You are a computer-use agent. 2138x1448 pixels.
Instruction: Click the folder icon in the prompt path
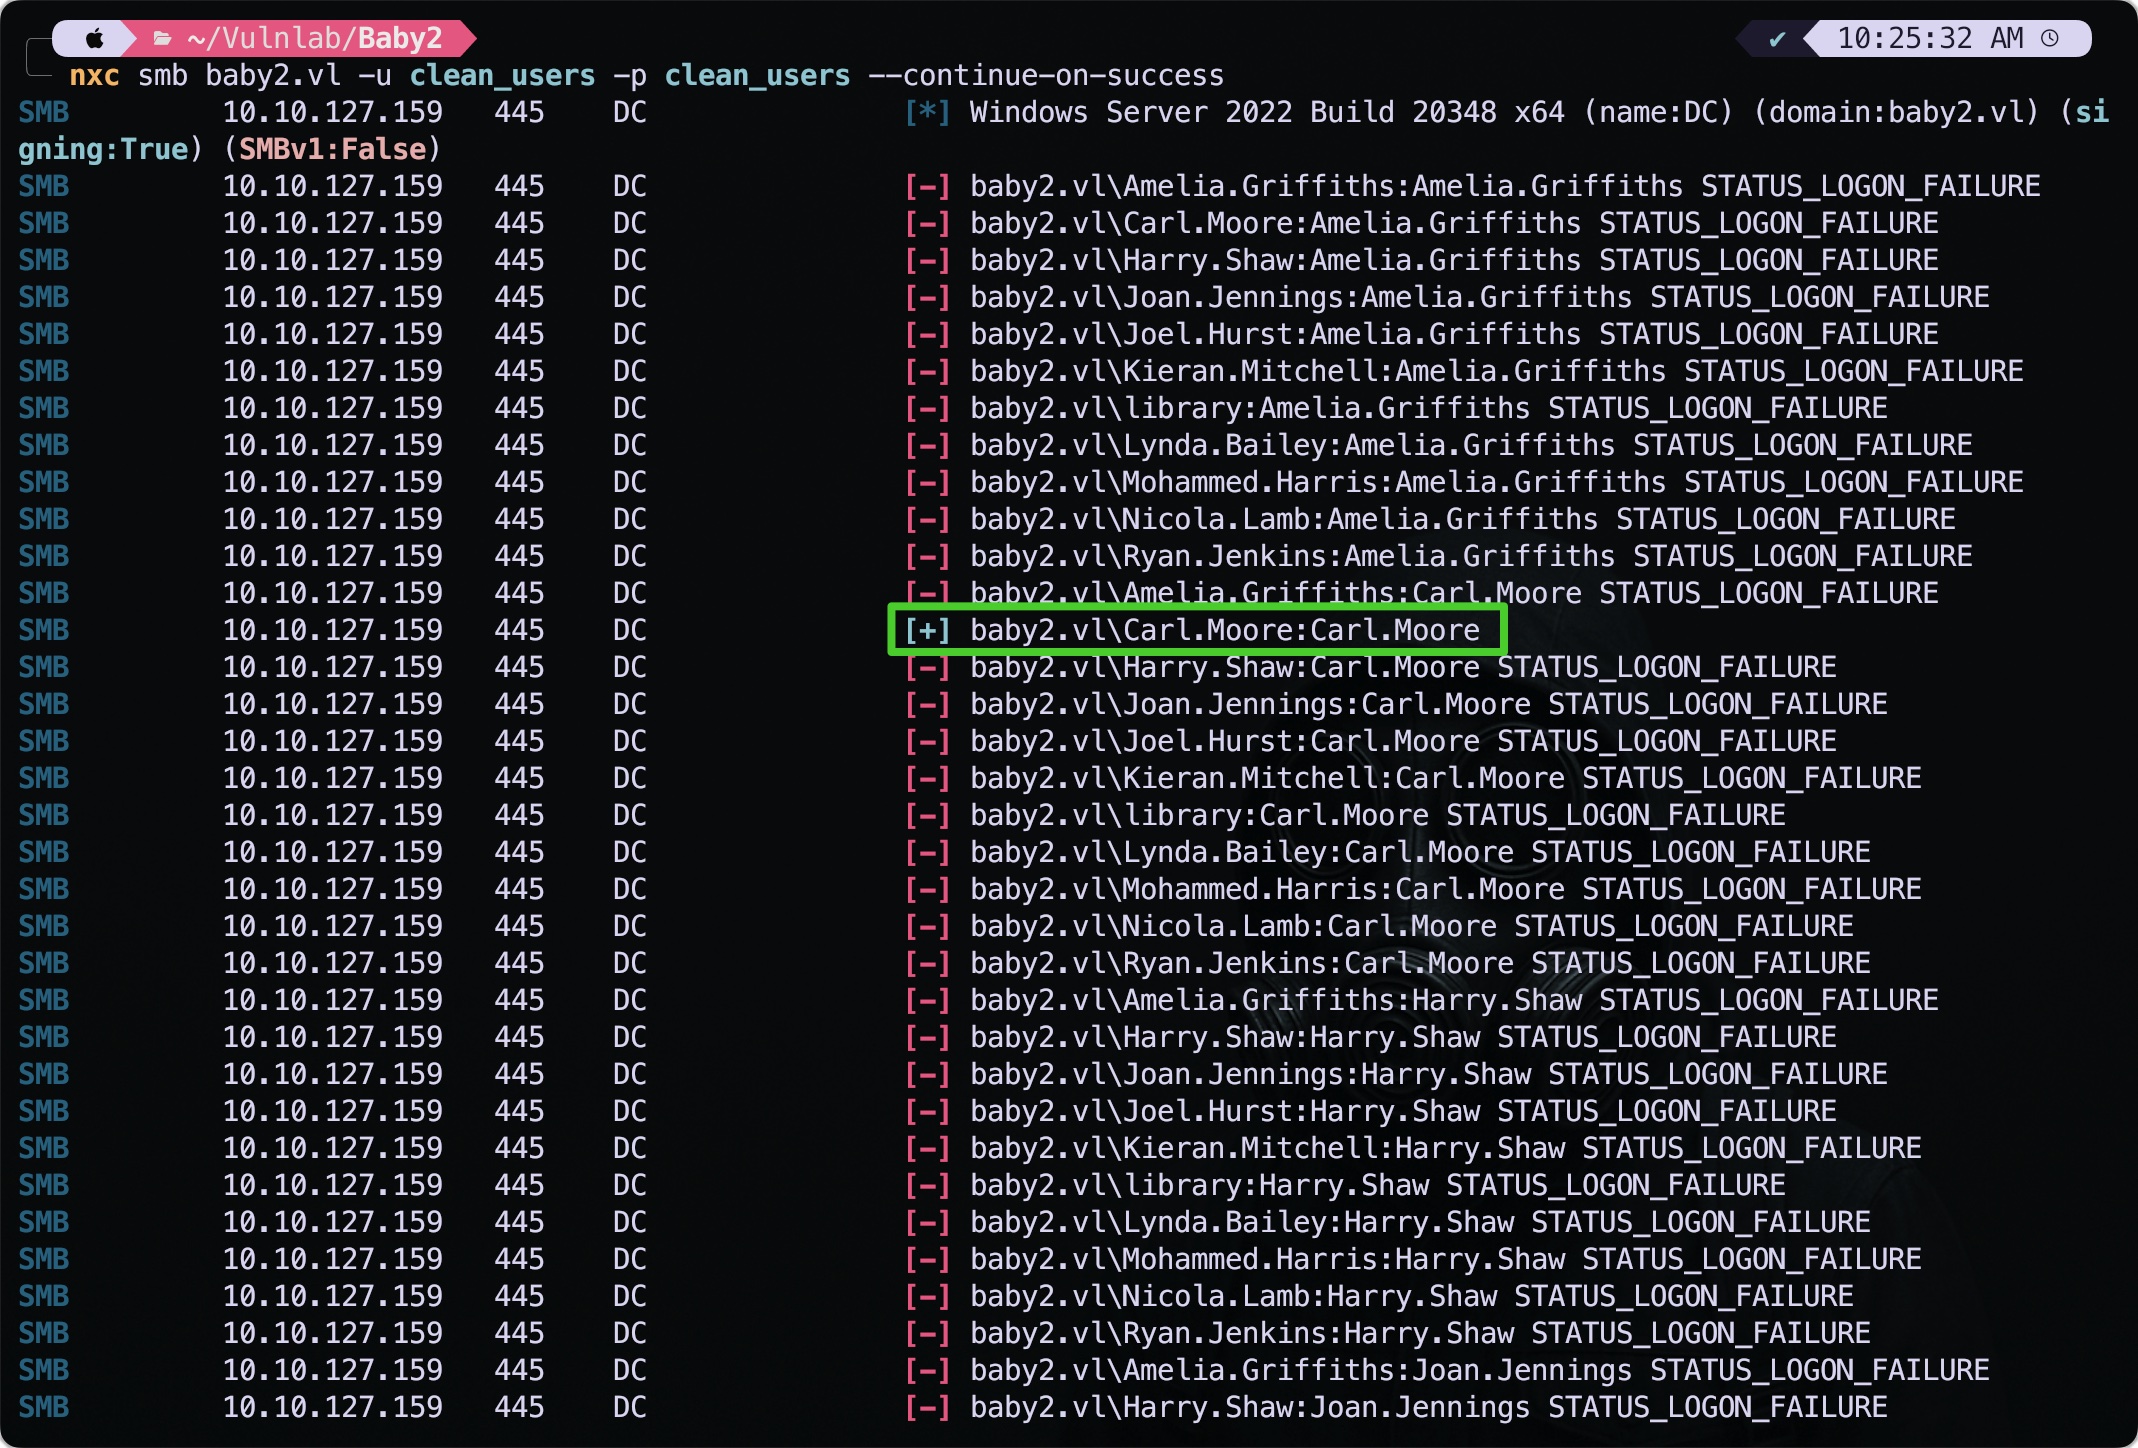162,39
